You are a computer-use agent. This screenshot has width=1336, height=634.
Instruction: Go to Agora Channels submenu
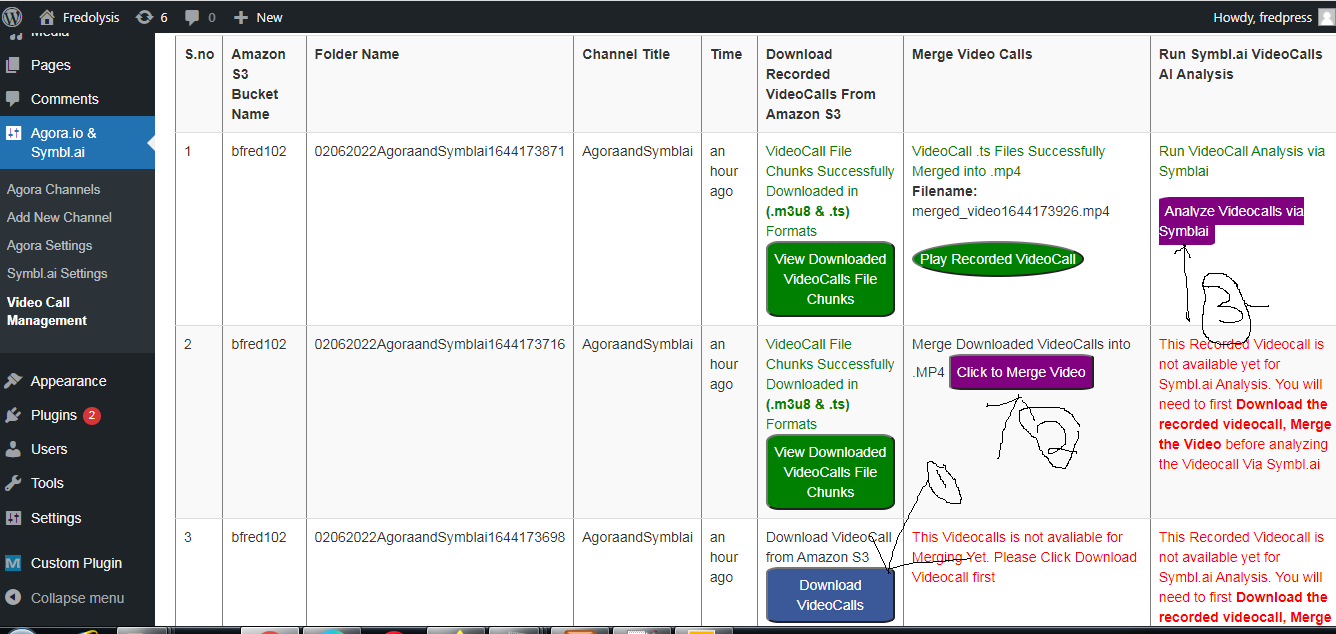(53, 189)
